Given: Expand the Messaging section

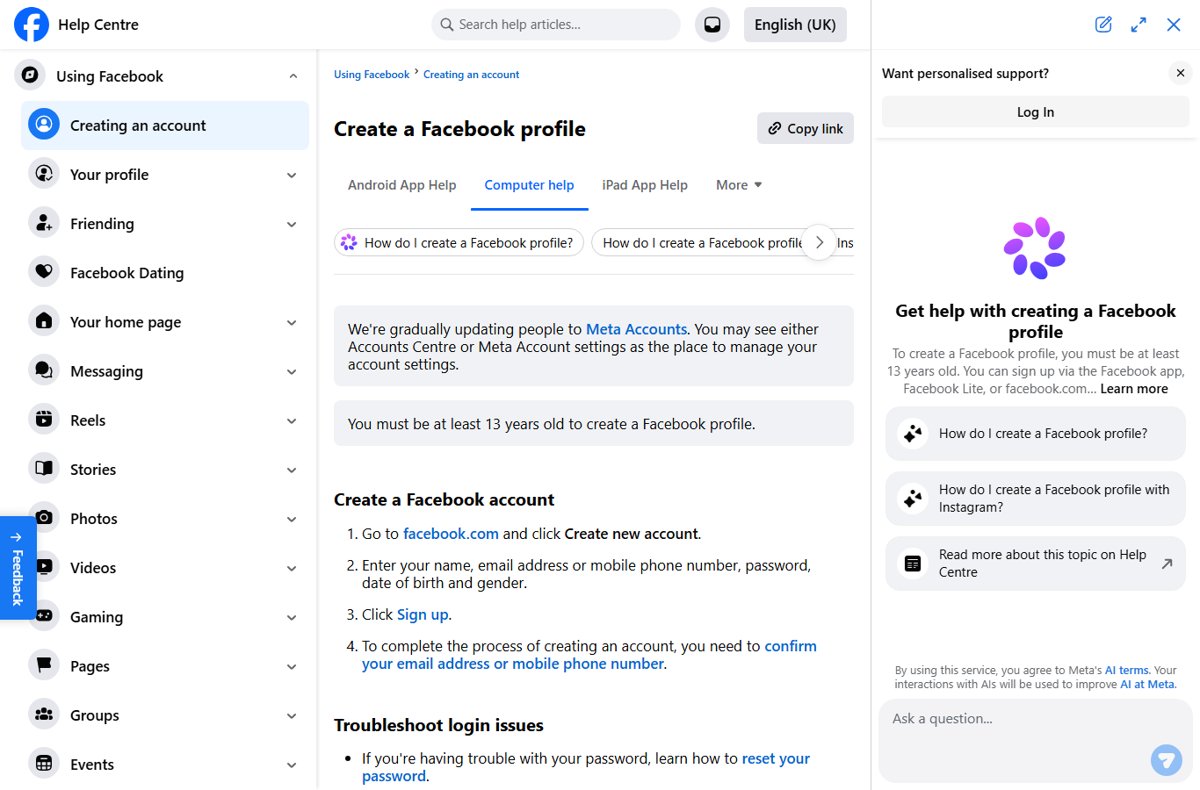Looking at the screenshot, I should coord(291,371).
